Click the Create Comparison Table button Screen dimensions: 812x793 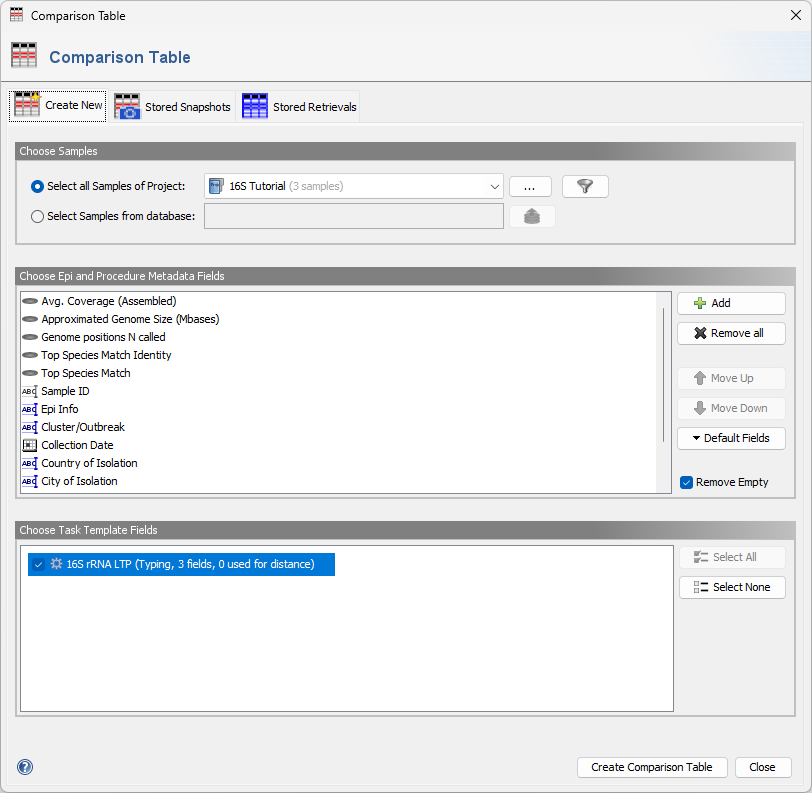[x=652, y=767]
